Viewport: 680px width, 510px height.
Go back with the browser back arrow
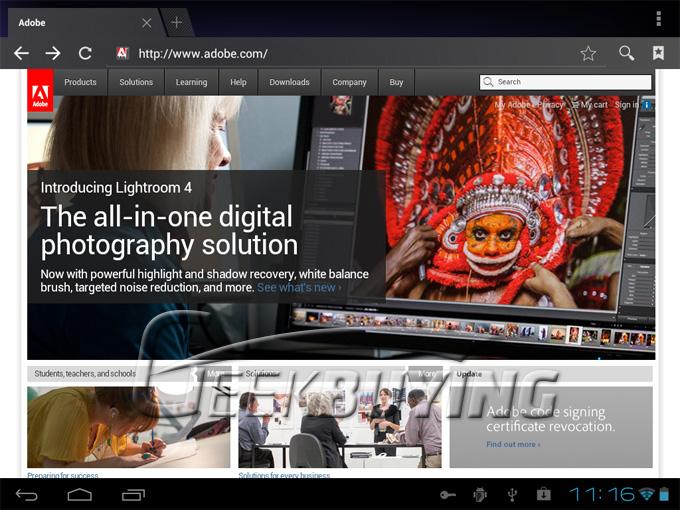(21, 53)
